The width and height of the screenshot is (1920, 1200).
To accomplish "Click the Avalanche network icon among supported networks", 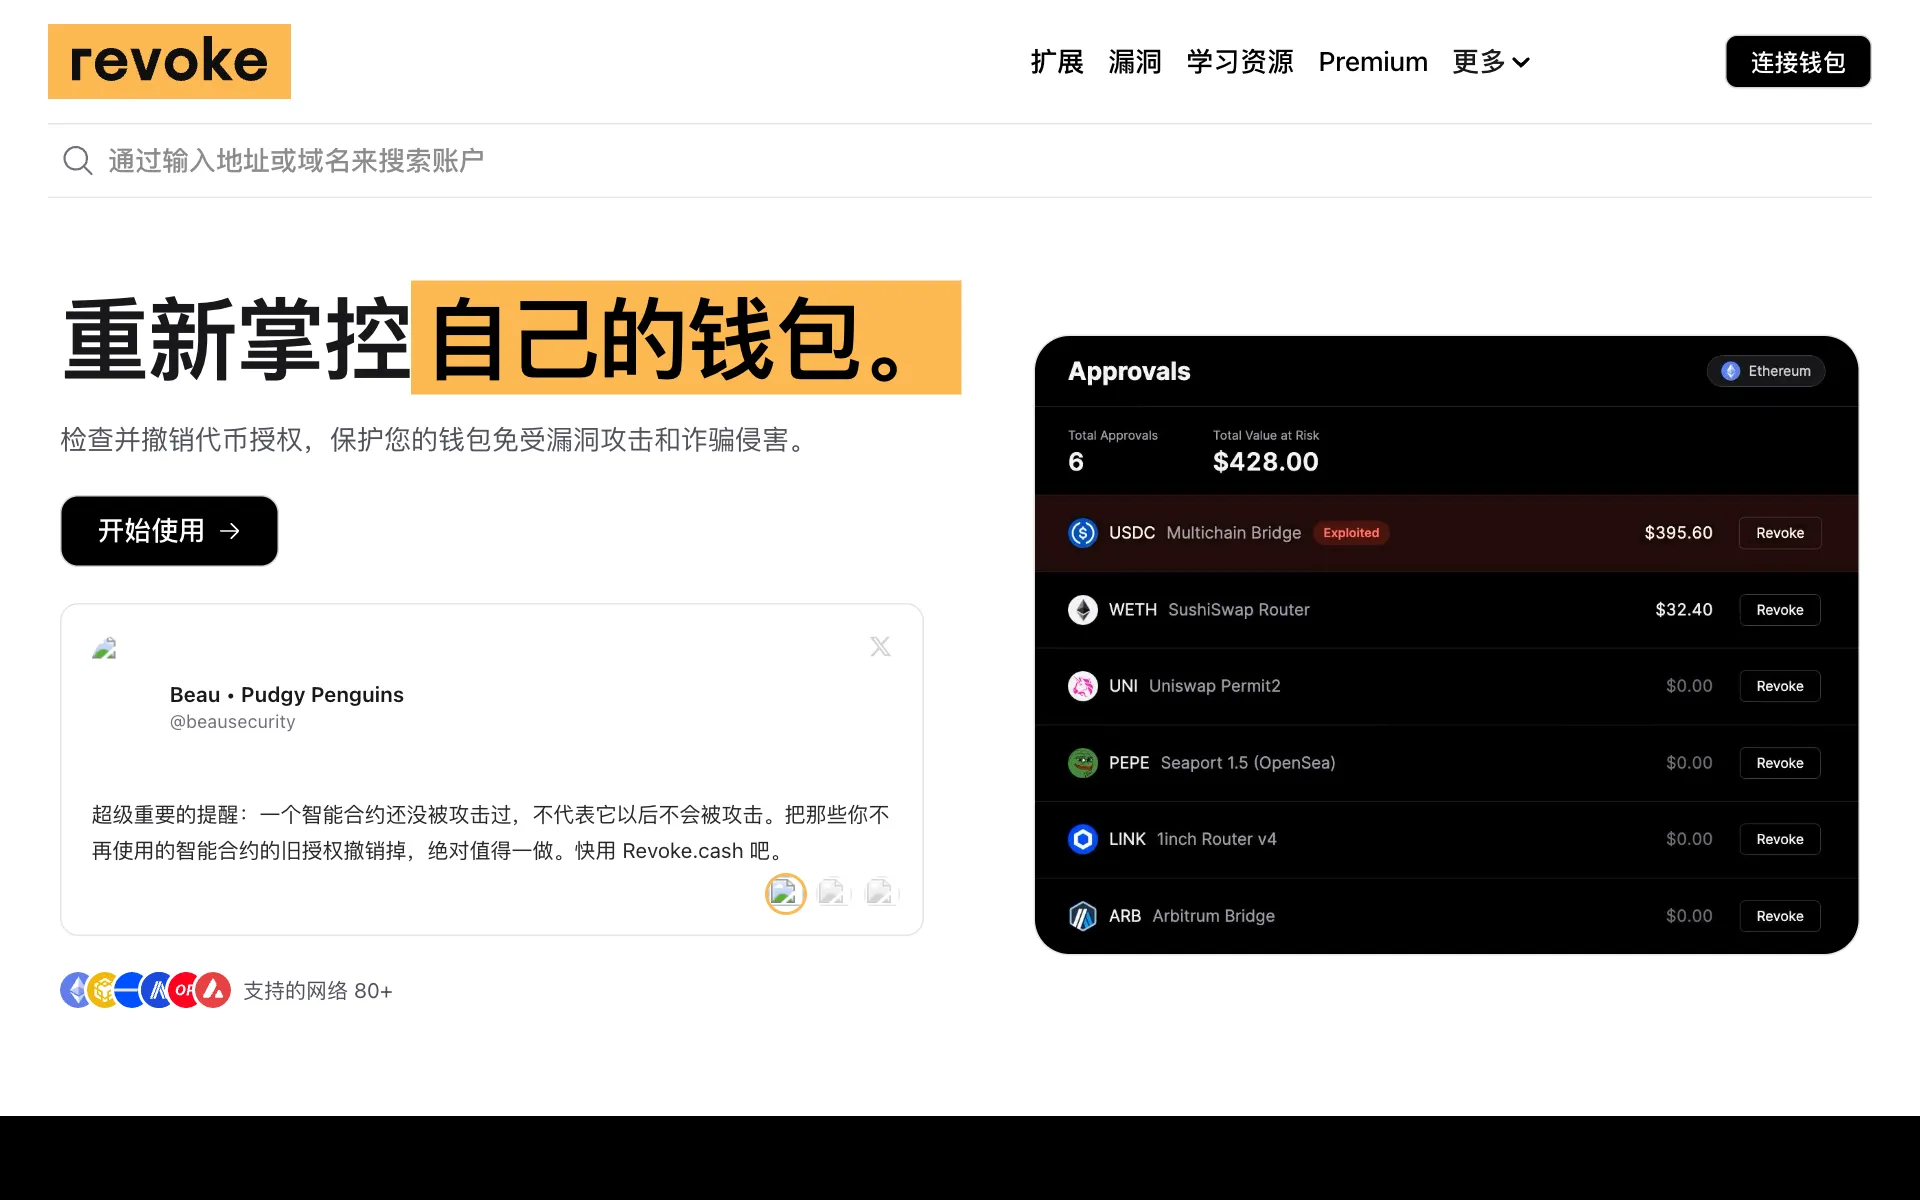I will pyautogui.click(x=213, y=990).
